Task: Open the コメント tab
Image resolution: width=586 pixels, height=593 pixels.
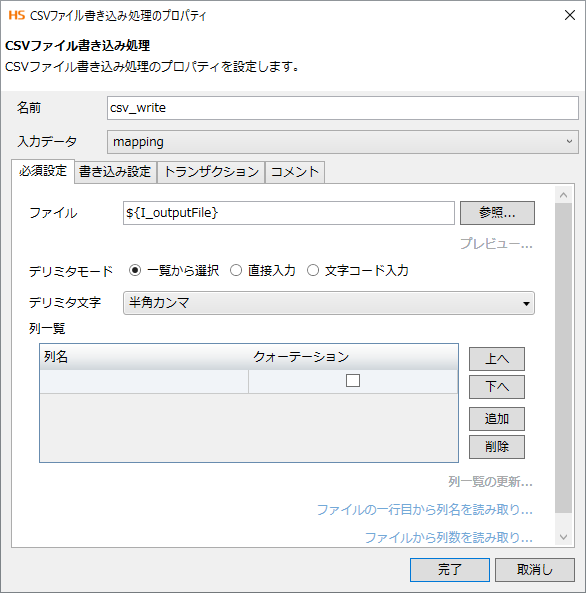Action: 295,172
